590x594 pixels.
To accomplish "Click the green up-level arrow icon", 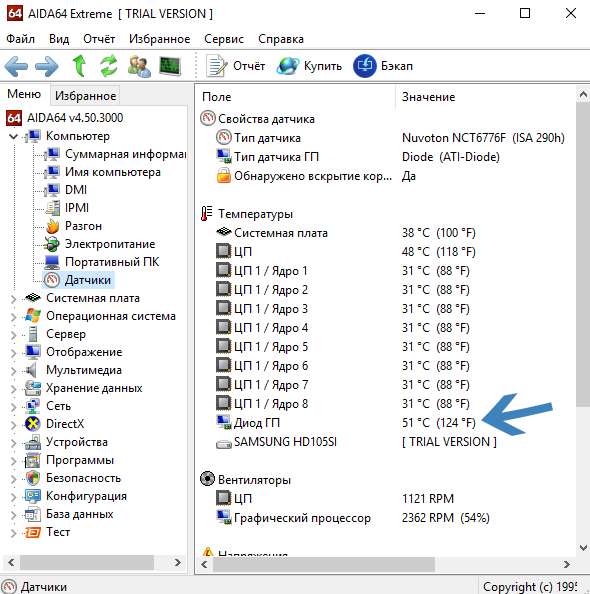I will click(x=79, y=66).
